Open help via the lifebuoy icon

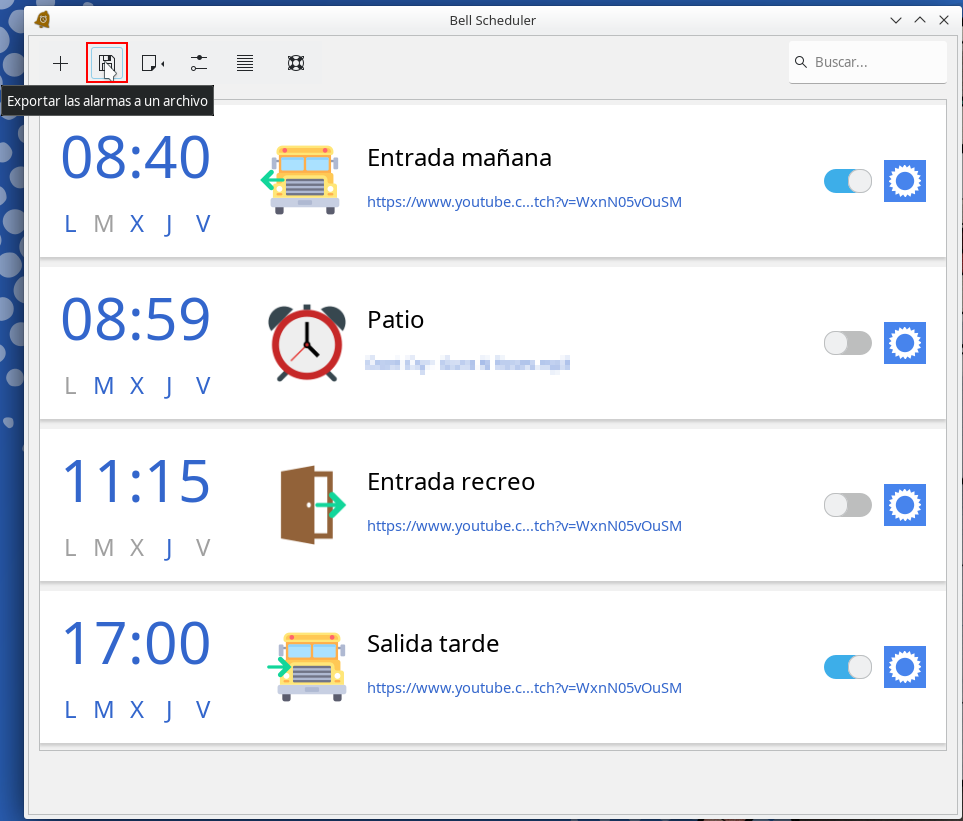pos(295,64)
